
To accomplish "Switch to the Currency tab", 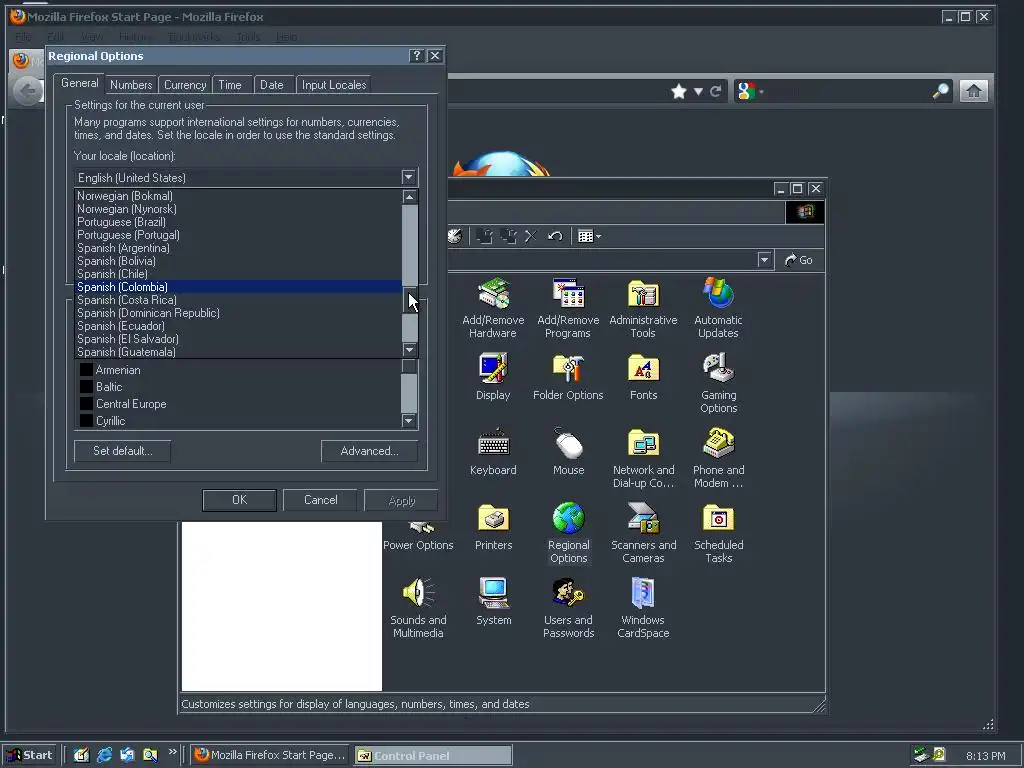I will click(x=185, y=85).
